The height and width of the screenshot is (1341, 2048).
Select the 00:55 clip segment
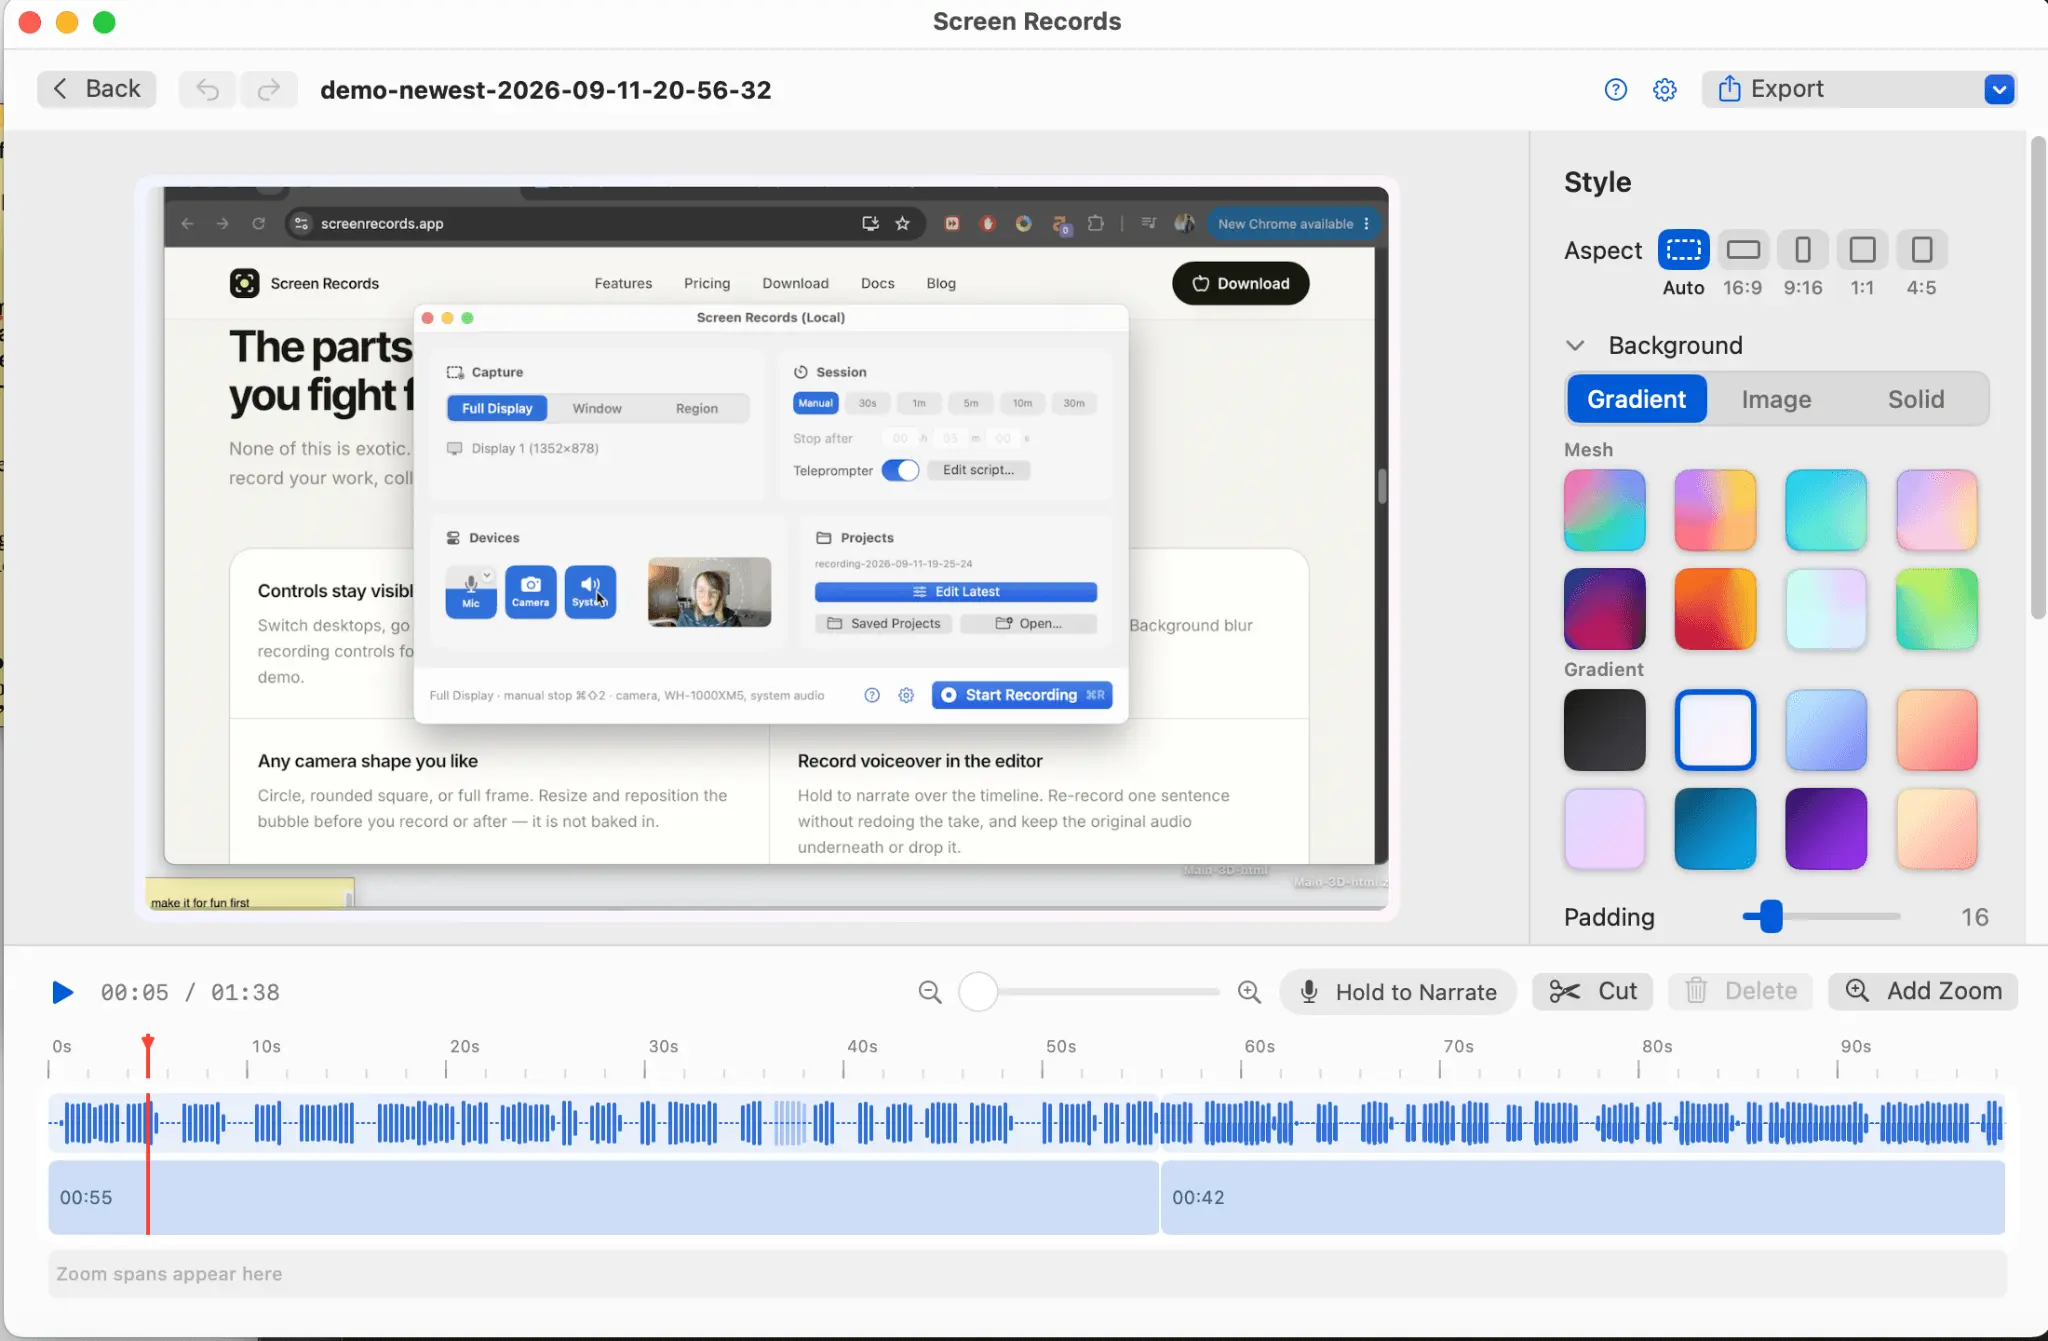[603, 1197]
